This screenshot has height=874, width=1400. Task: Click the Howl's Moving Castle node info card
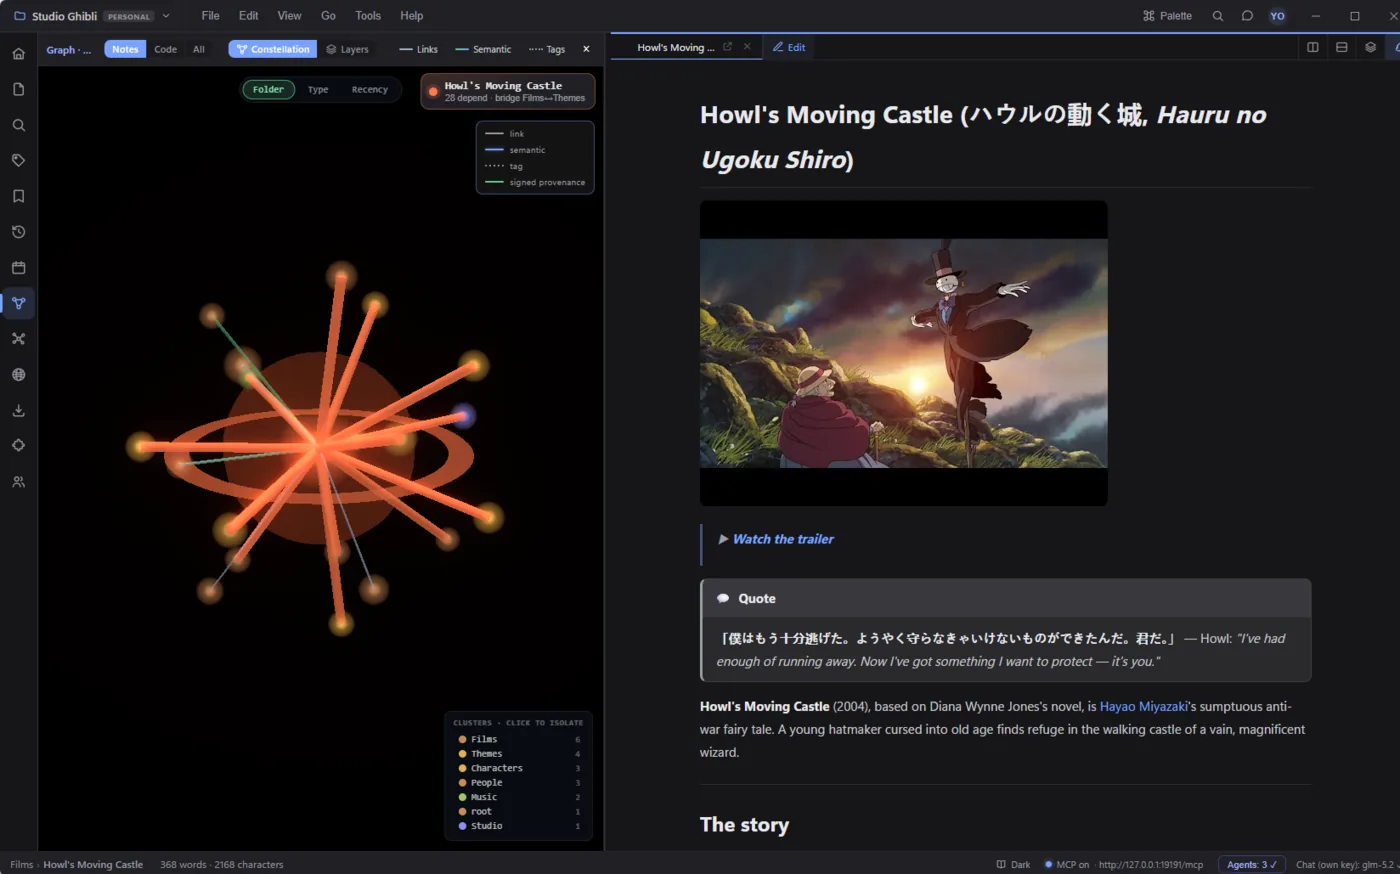click(508, 91)
